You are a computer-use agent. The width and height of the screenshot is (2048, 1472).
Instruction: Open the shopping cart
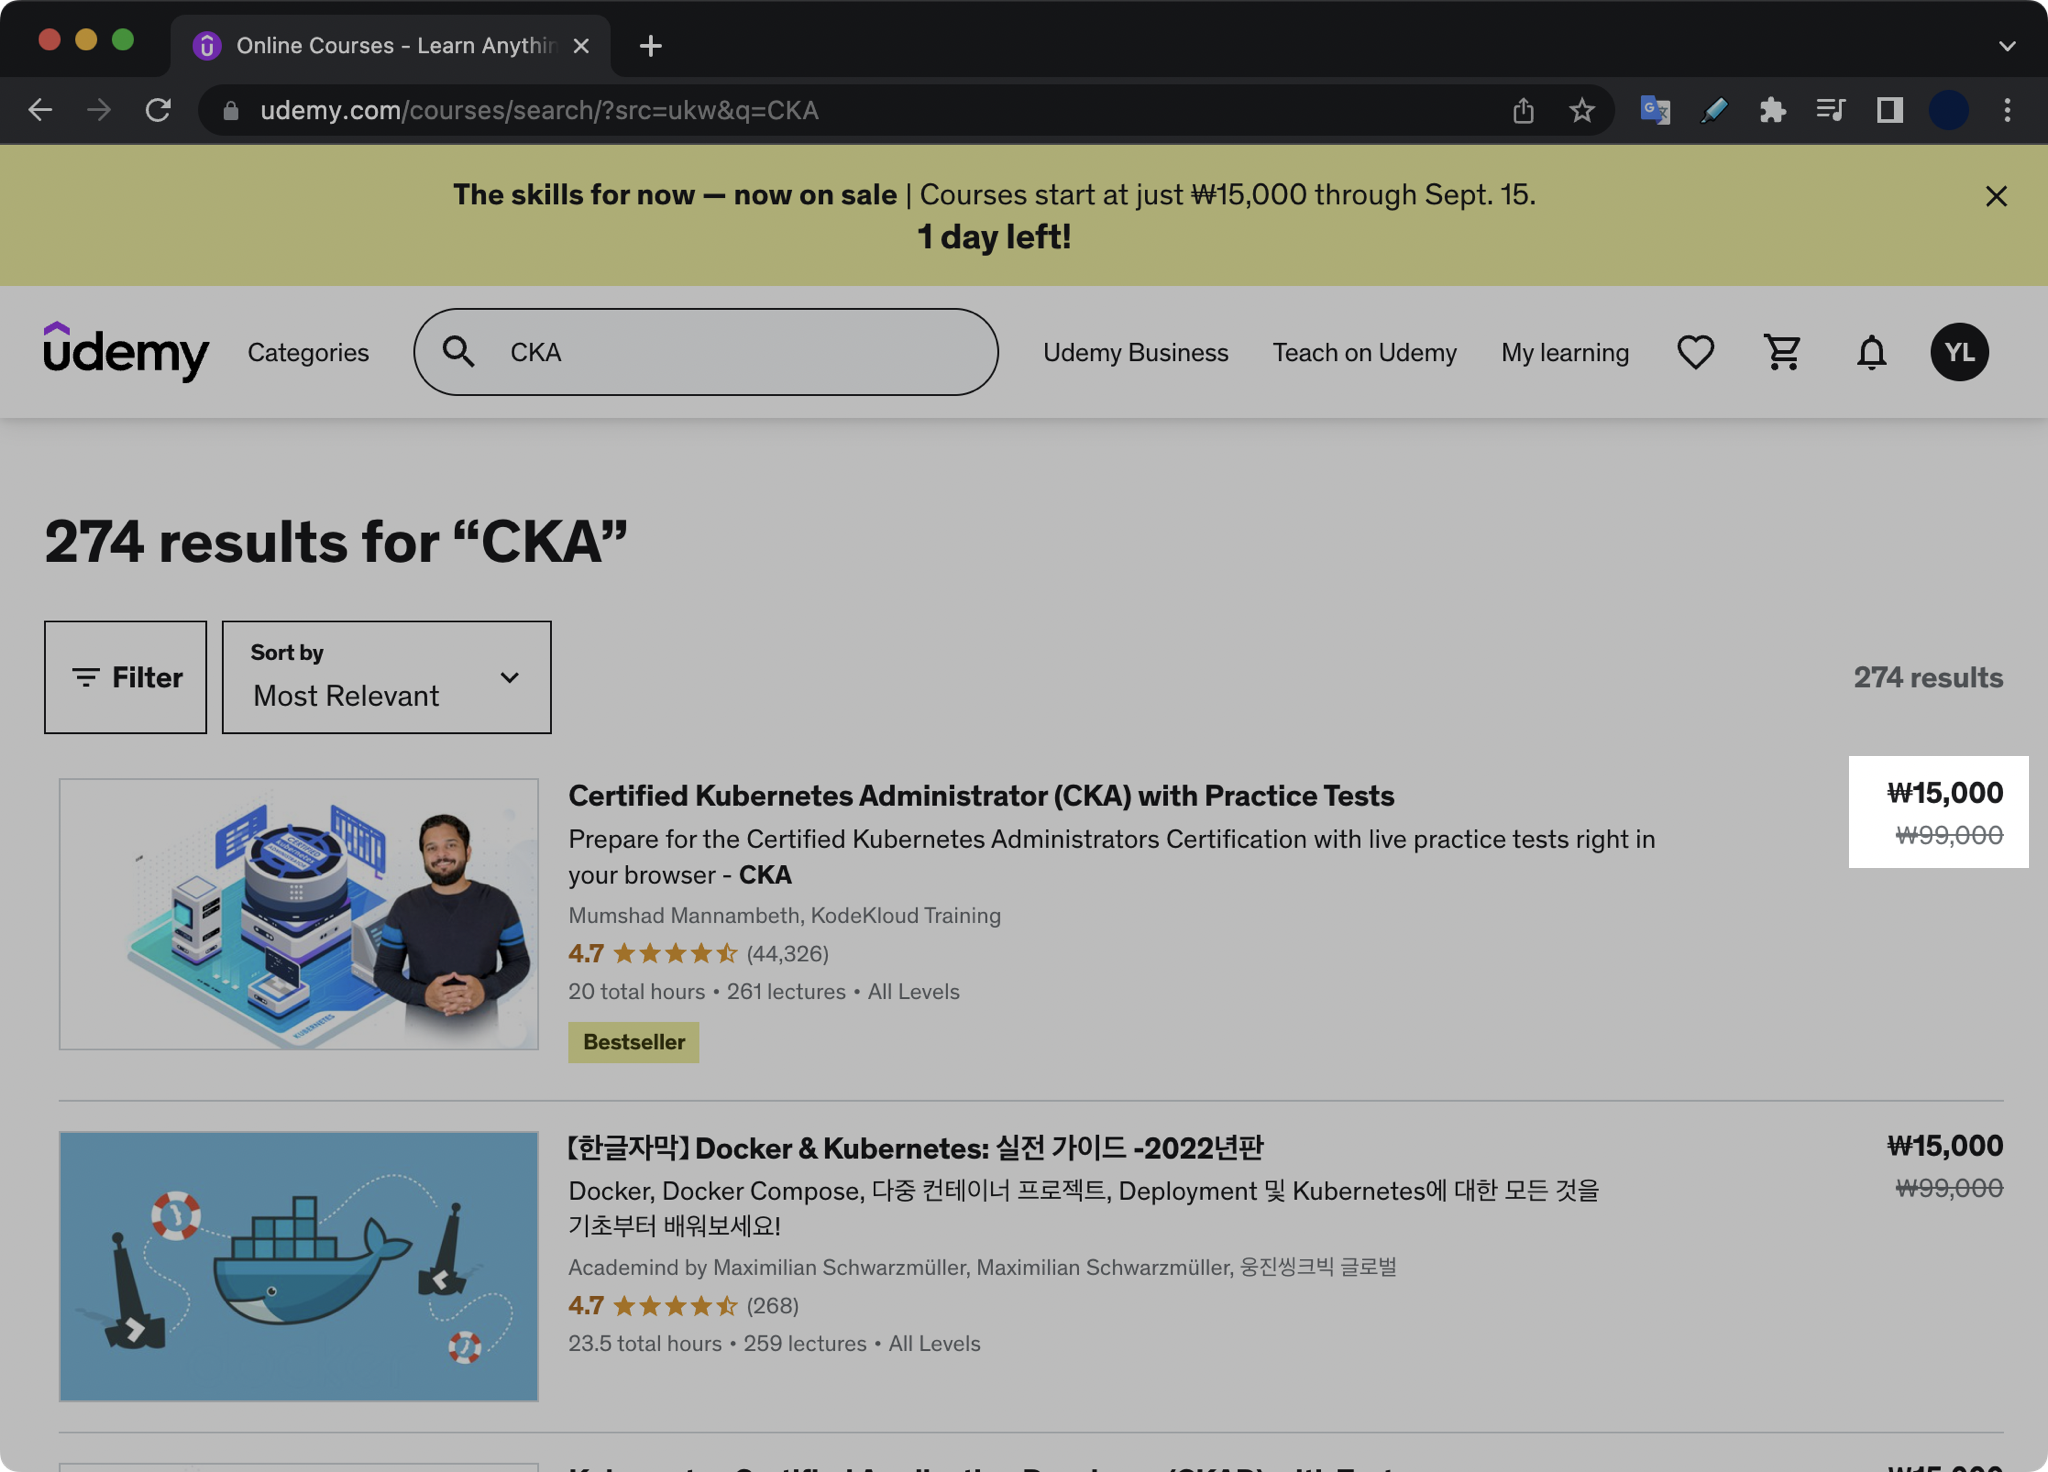(1782, 352)
